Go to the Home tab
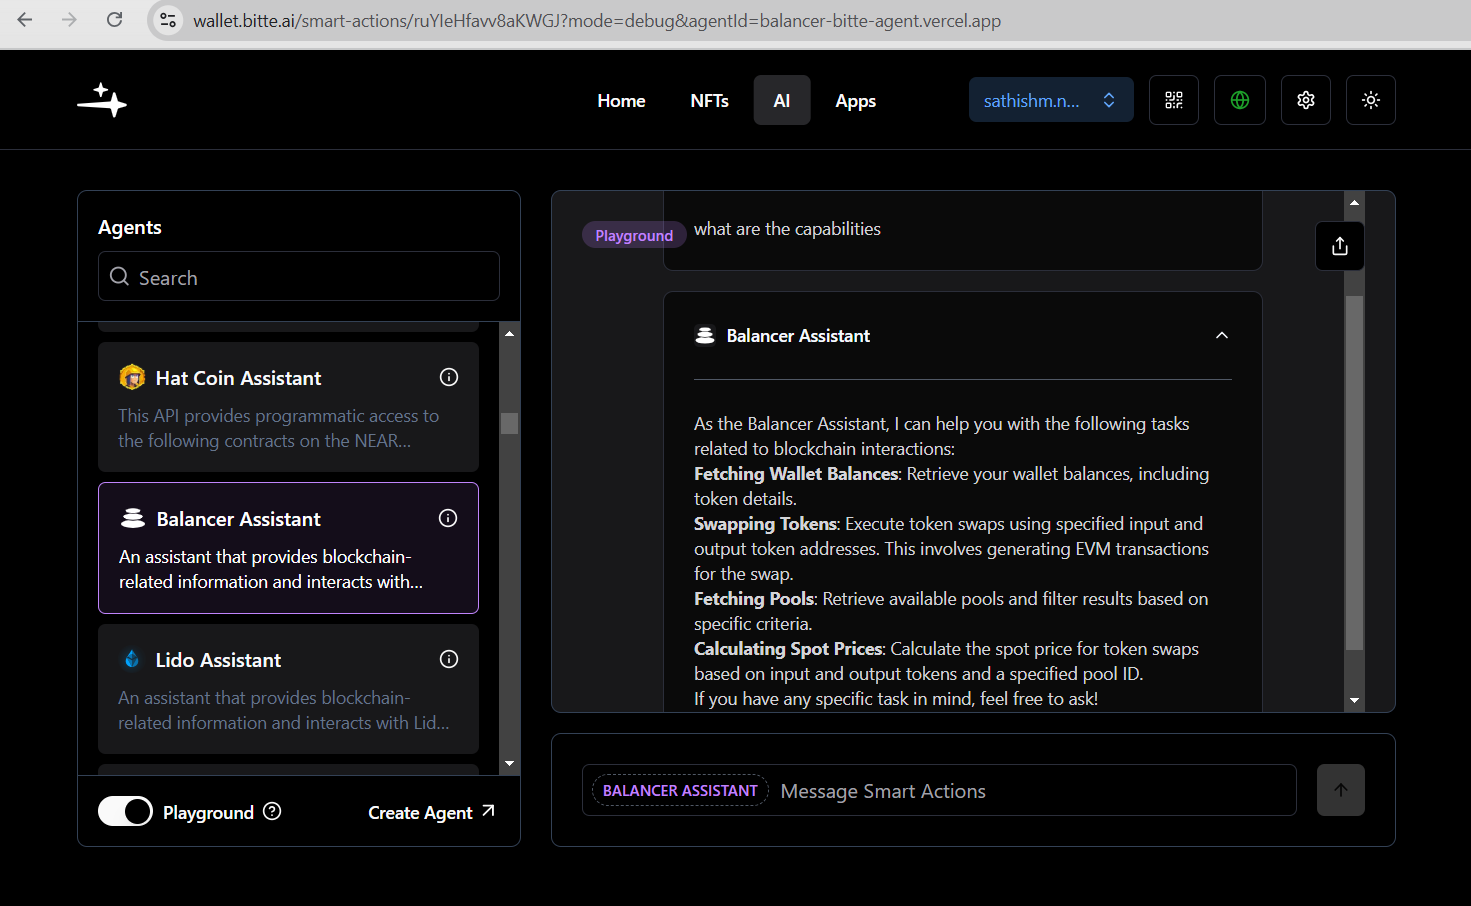The height and width of the screenshot is (906, 1471). click(x=621, y=100)
